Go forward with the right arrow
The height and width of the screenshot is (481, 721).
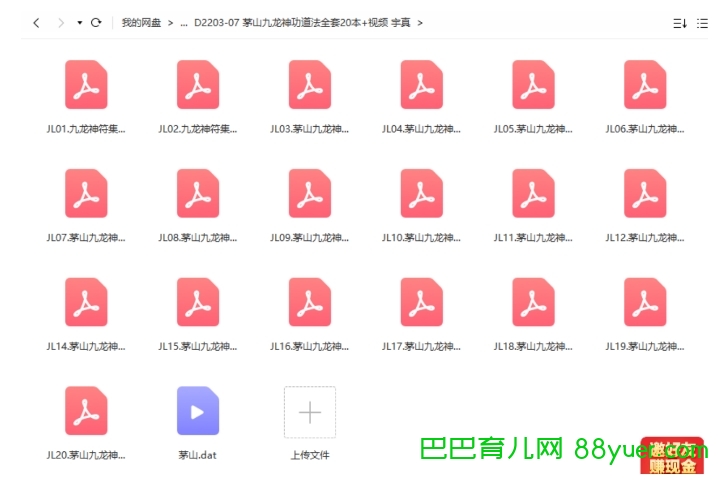click(61, 23)
